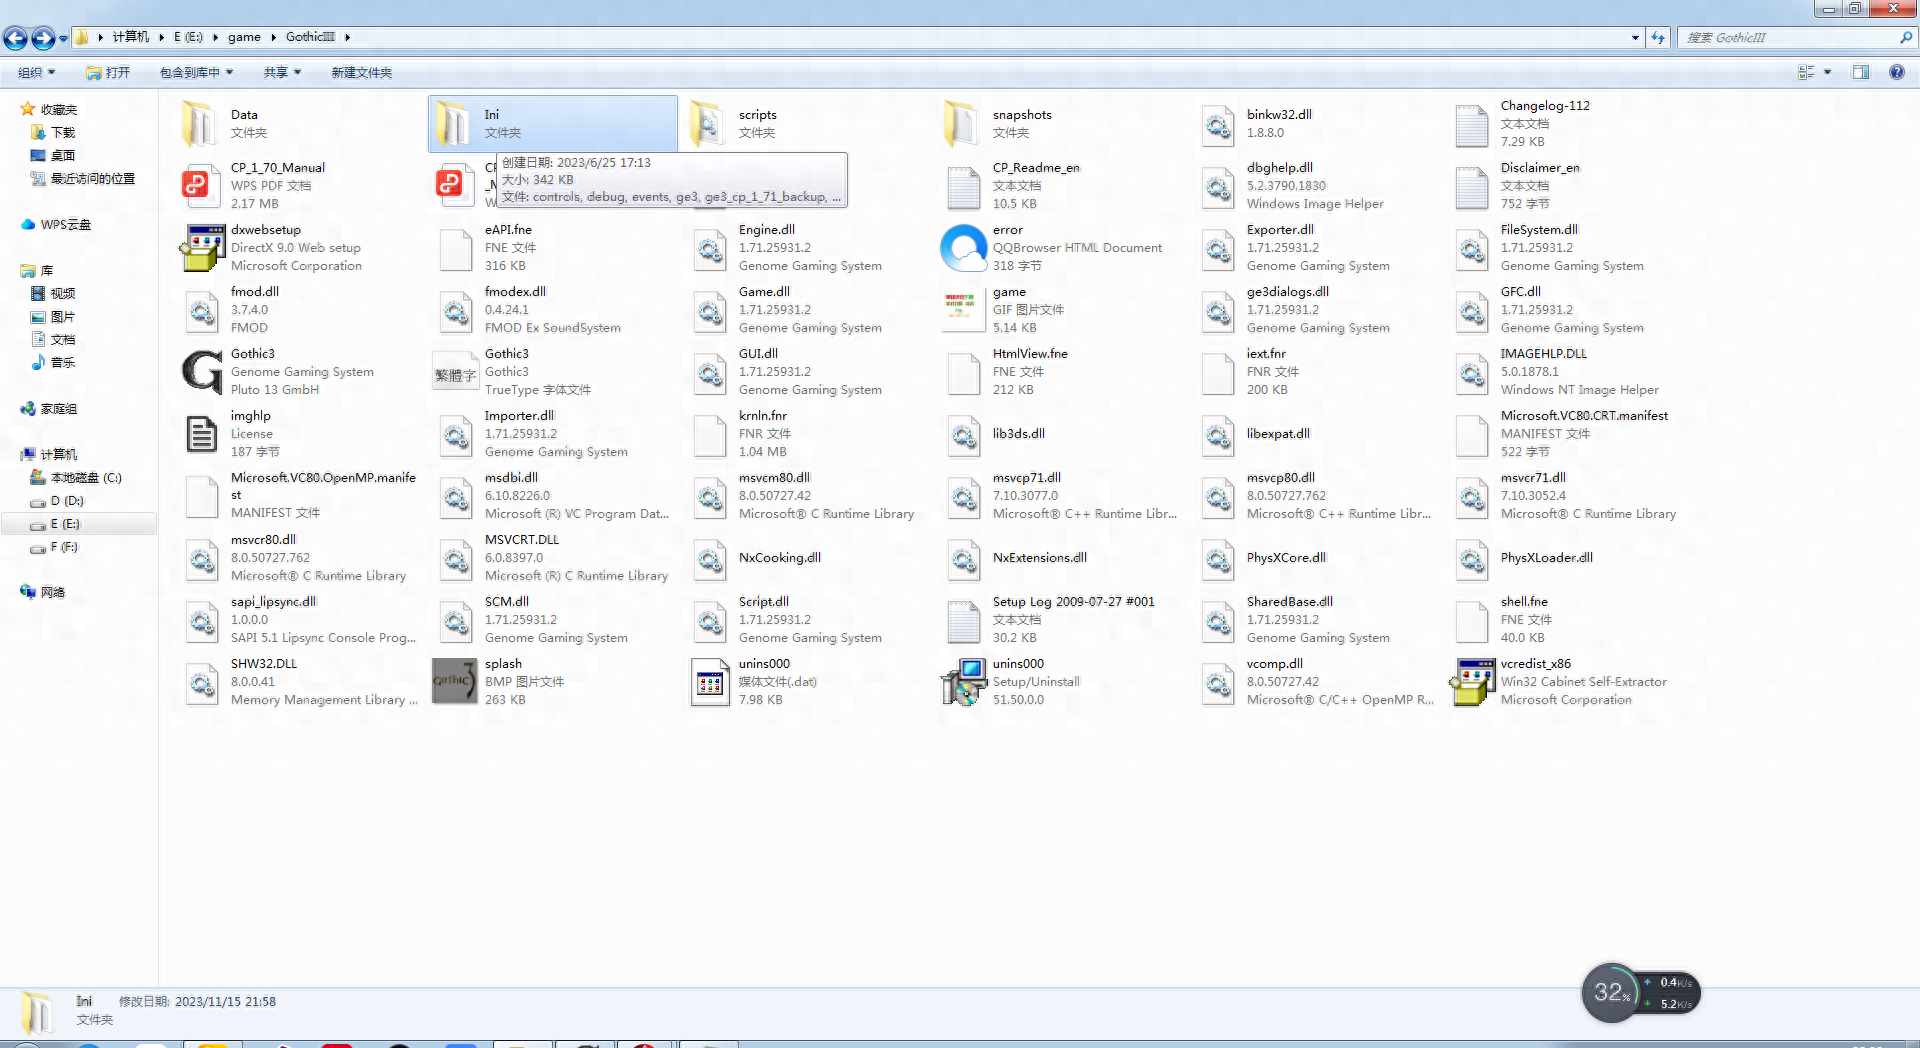Screen dimensions: 1920x1048
Task: Click the Back navigation arrow
Action: (16, 38)
